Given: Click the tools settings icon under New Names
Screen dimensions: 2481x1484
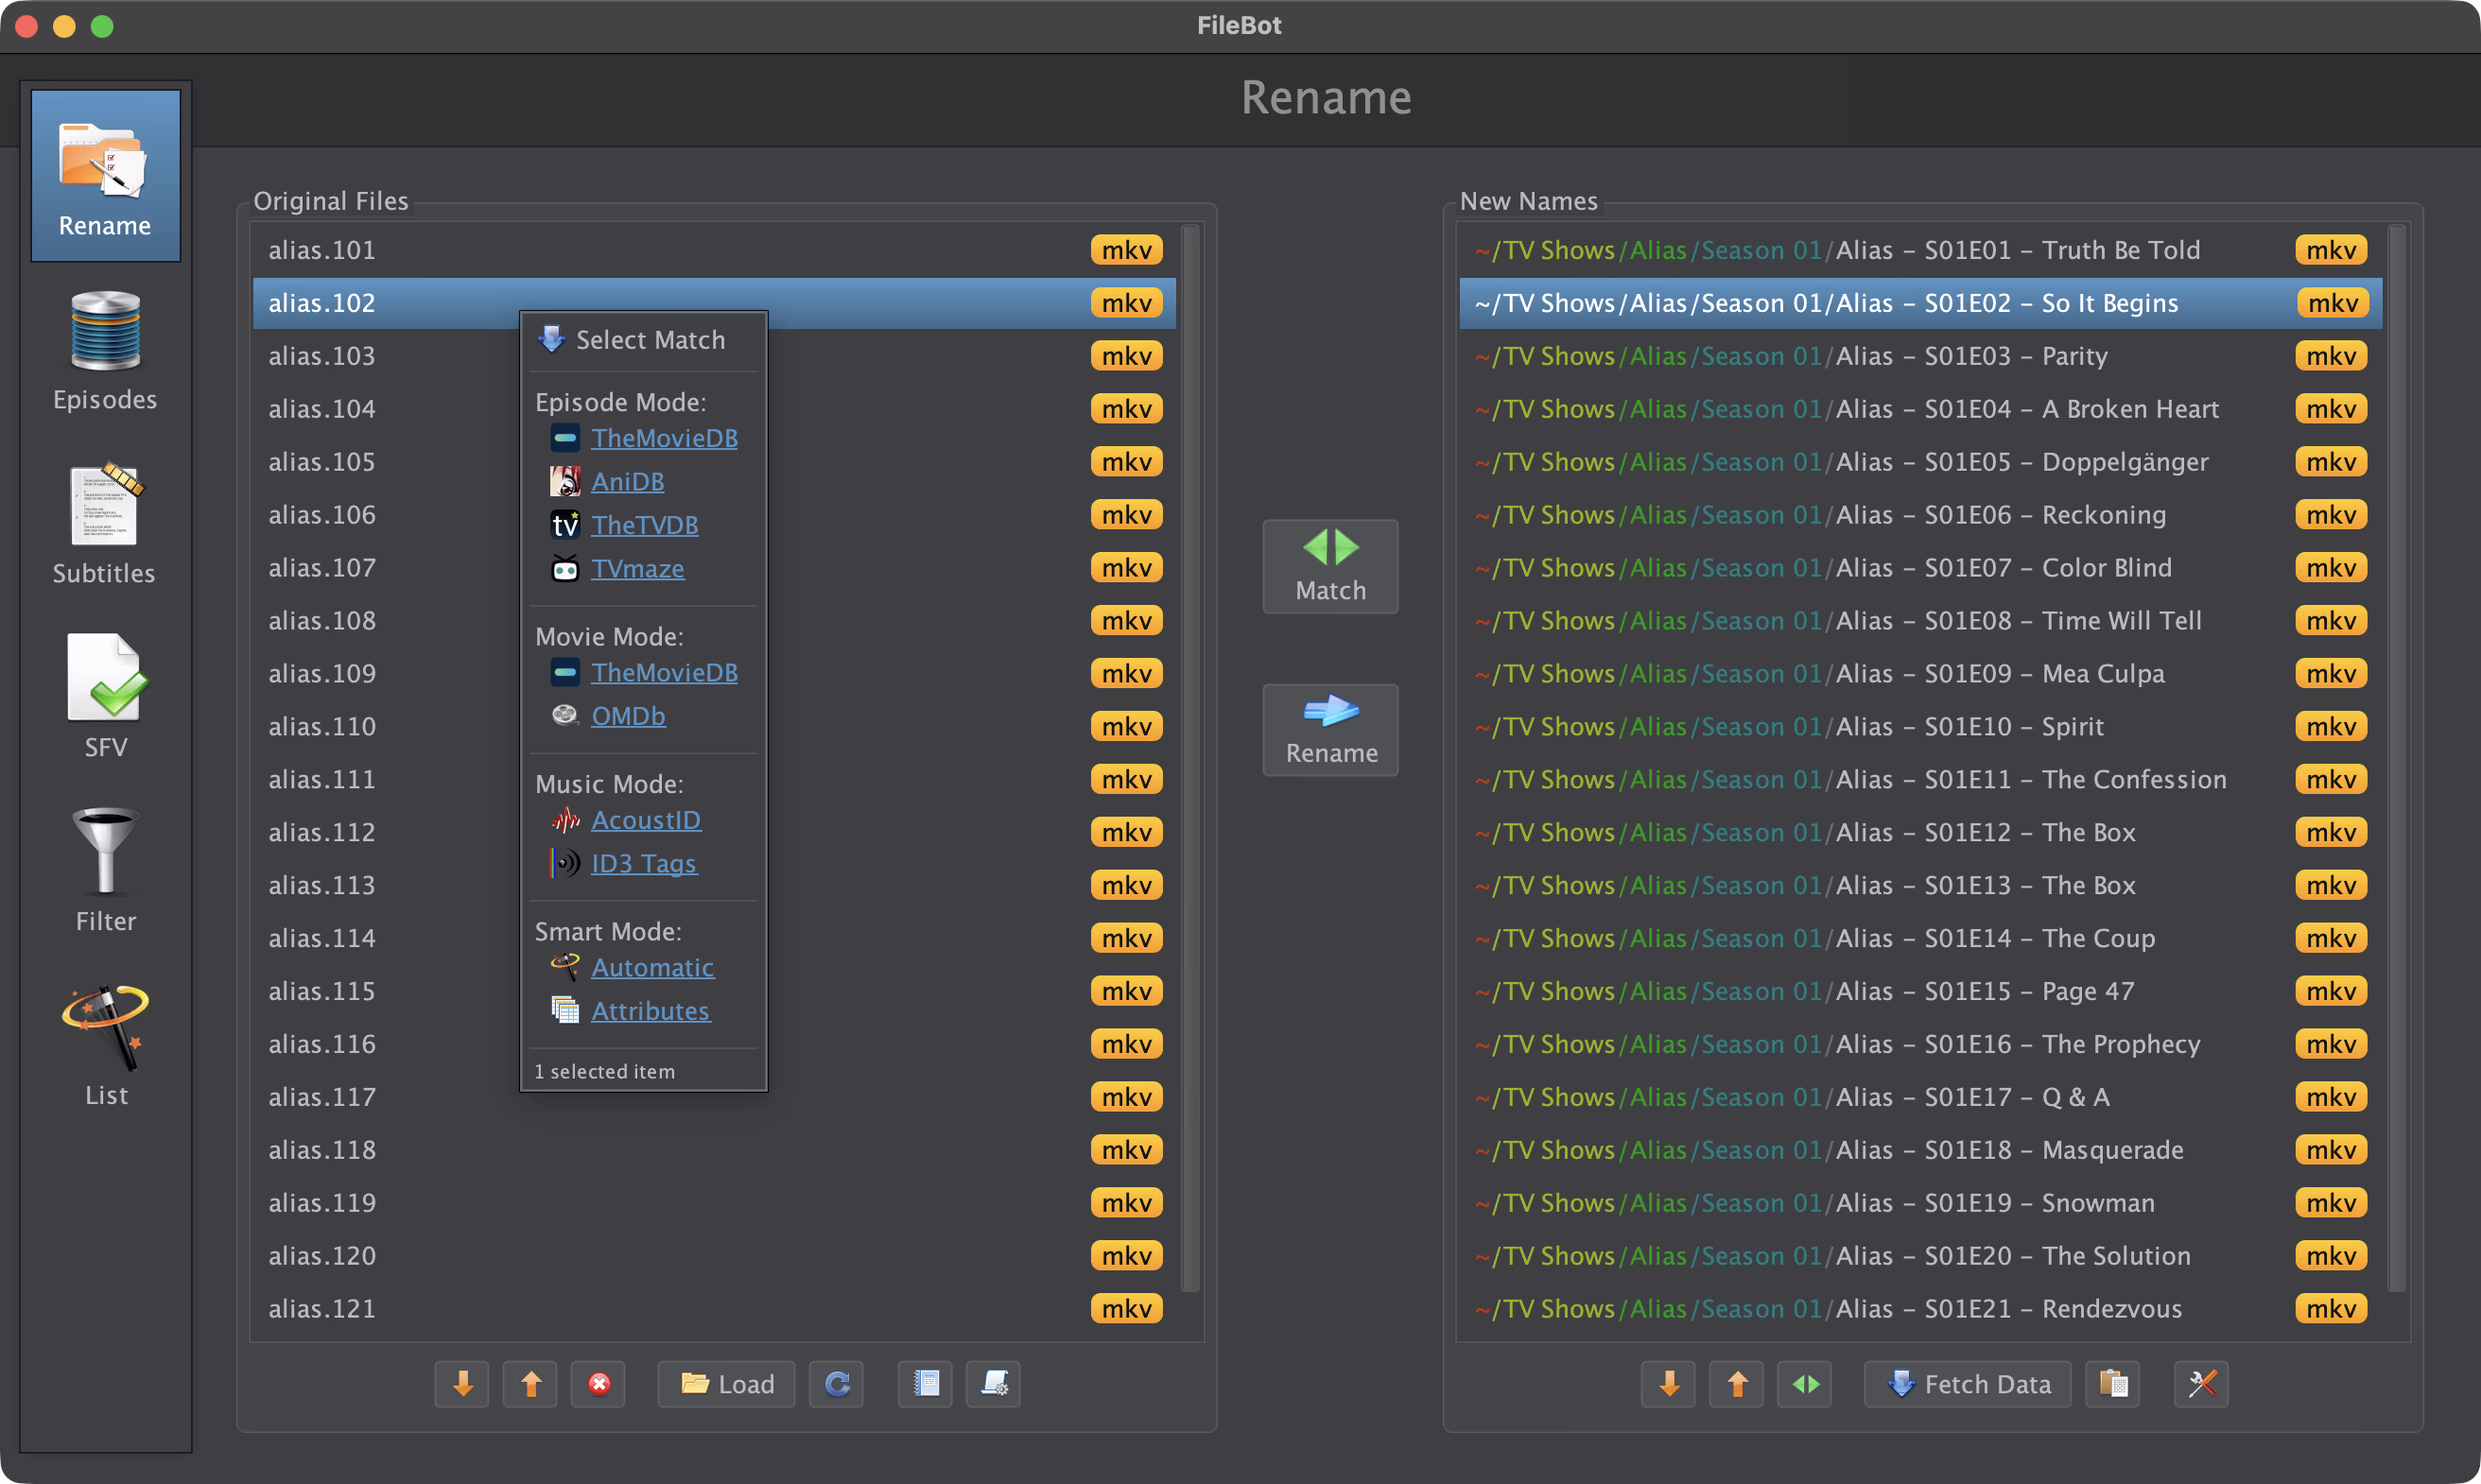Looking at the screenshot, I should (x=2201, y=1384).
